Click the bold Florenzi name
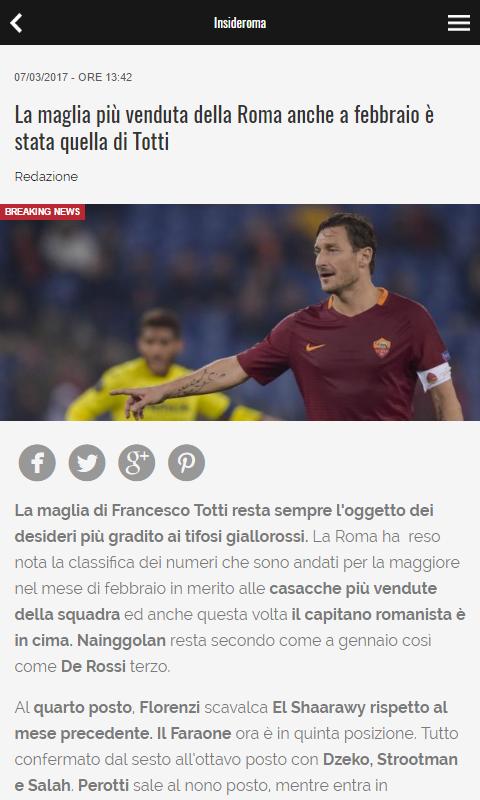The image size is (480, 800). (170, 708)
